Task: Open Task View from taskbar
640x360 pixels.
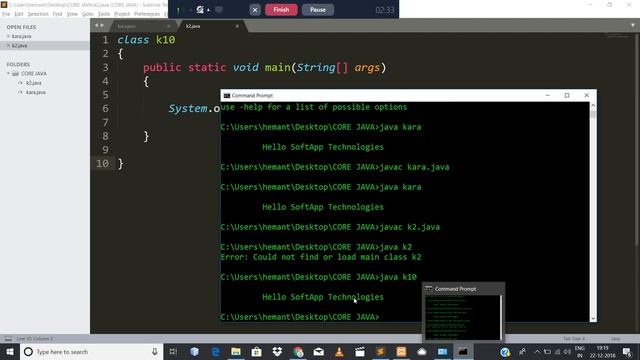Action: click(x=173, y=351)
